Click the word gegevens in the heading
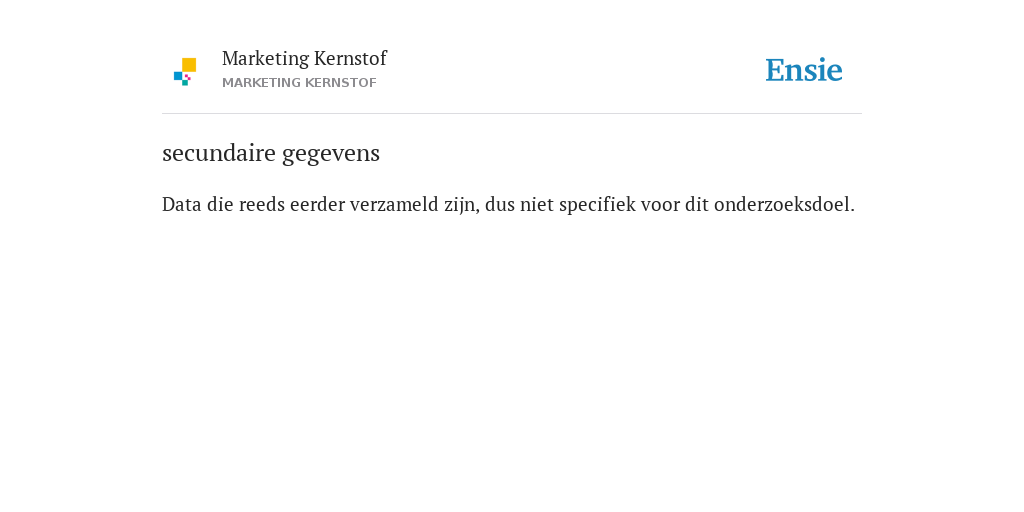This screenshot has width=1024, height=512. click(331, 155)
